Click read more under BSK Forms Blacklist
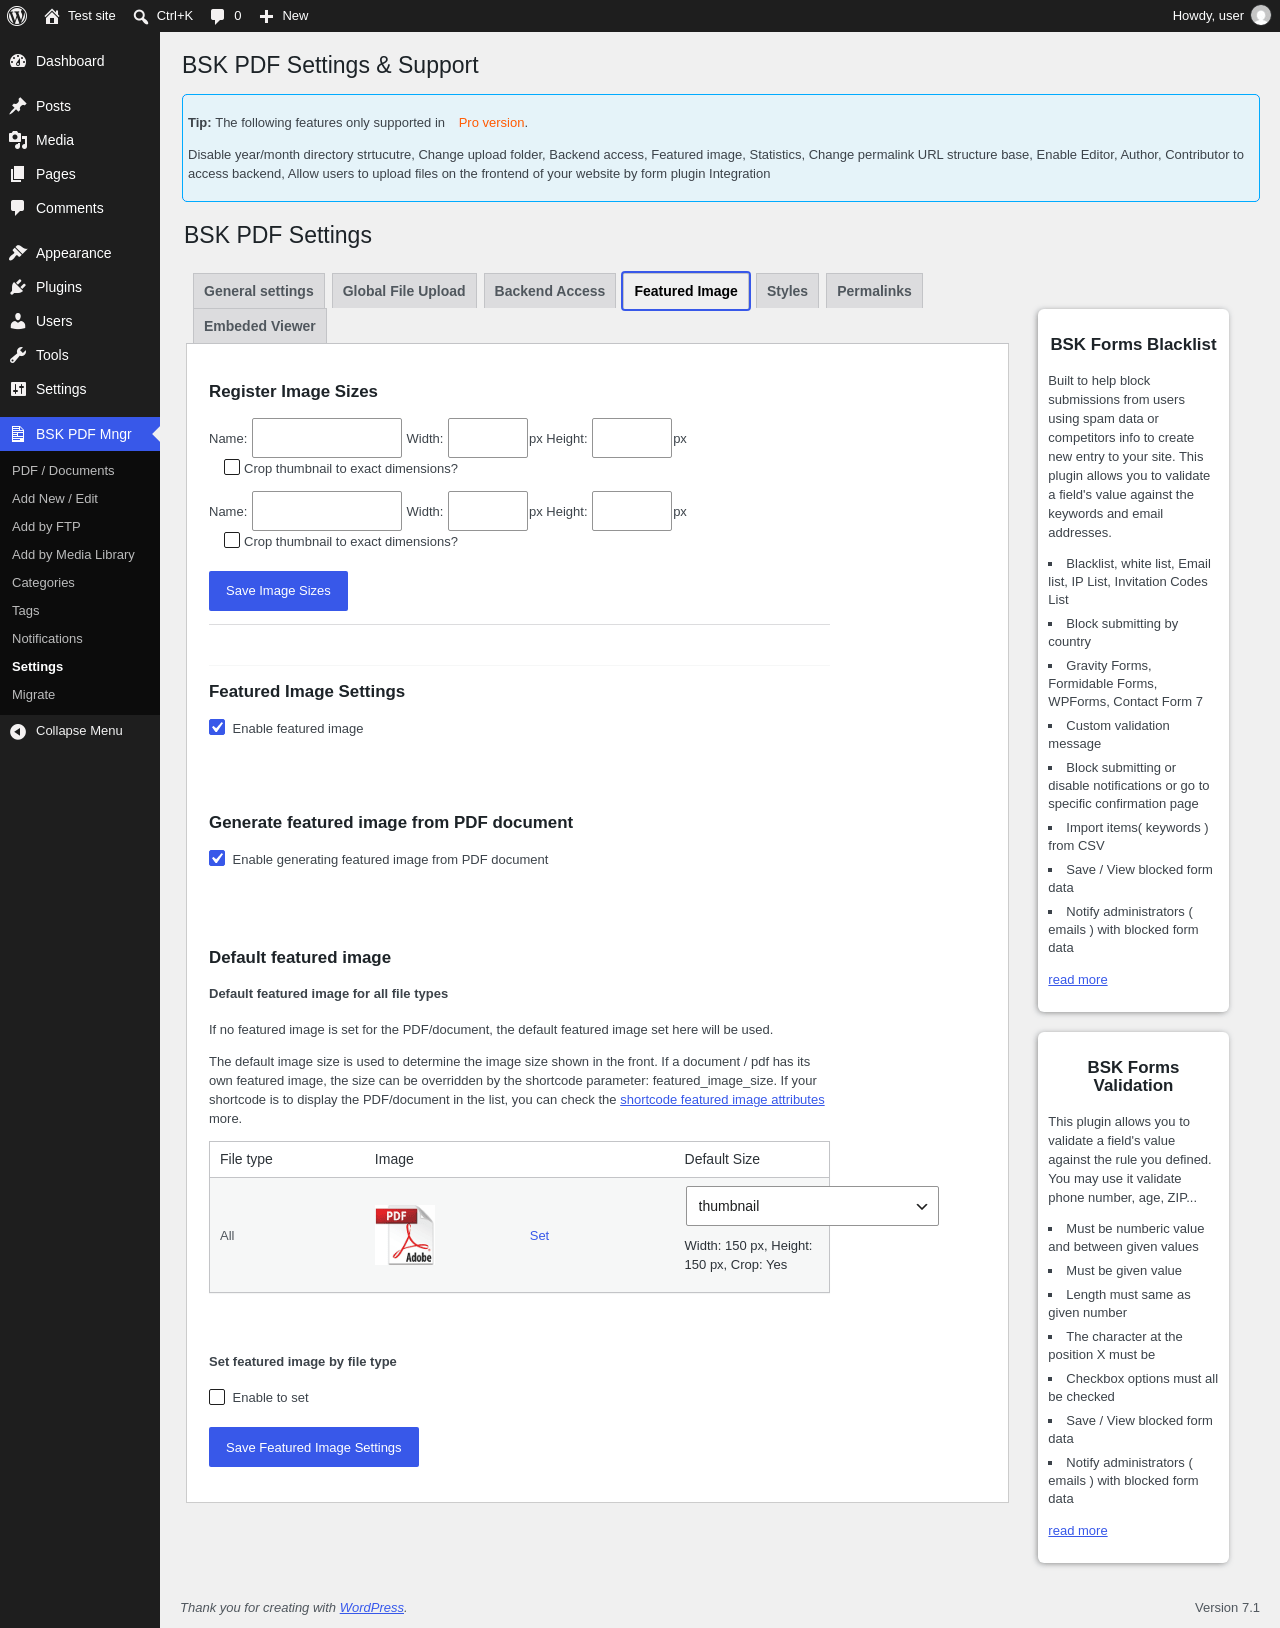 tap(1078, 980)
